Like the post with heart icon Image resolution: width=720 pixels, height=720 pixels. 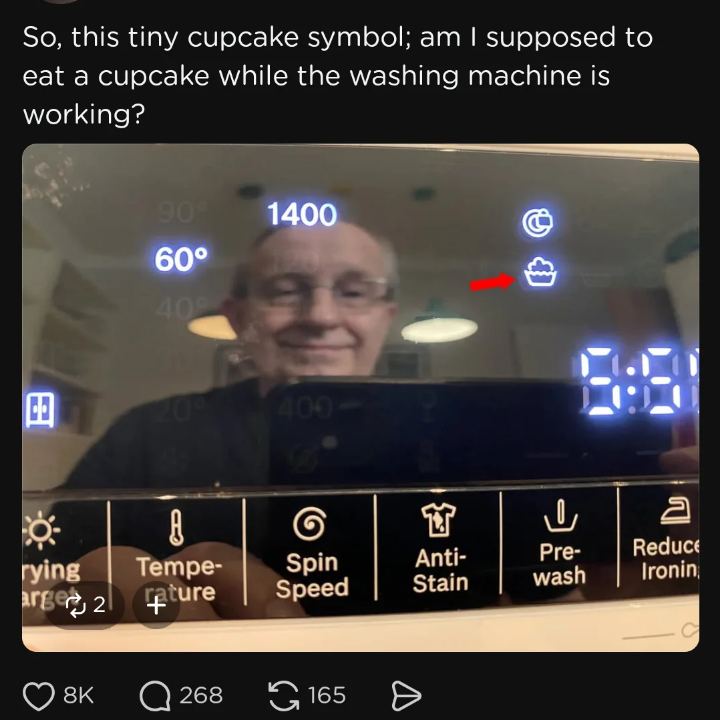(x=40, y=694)
